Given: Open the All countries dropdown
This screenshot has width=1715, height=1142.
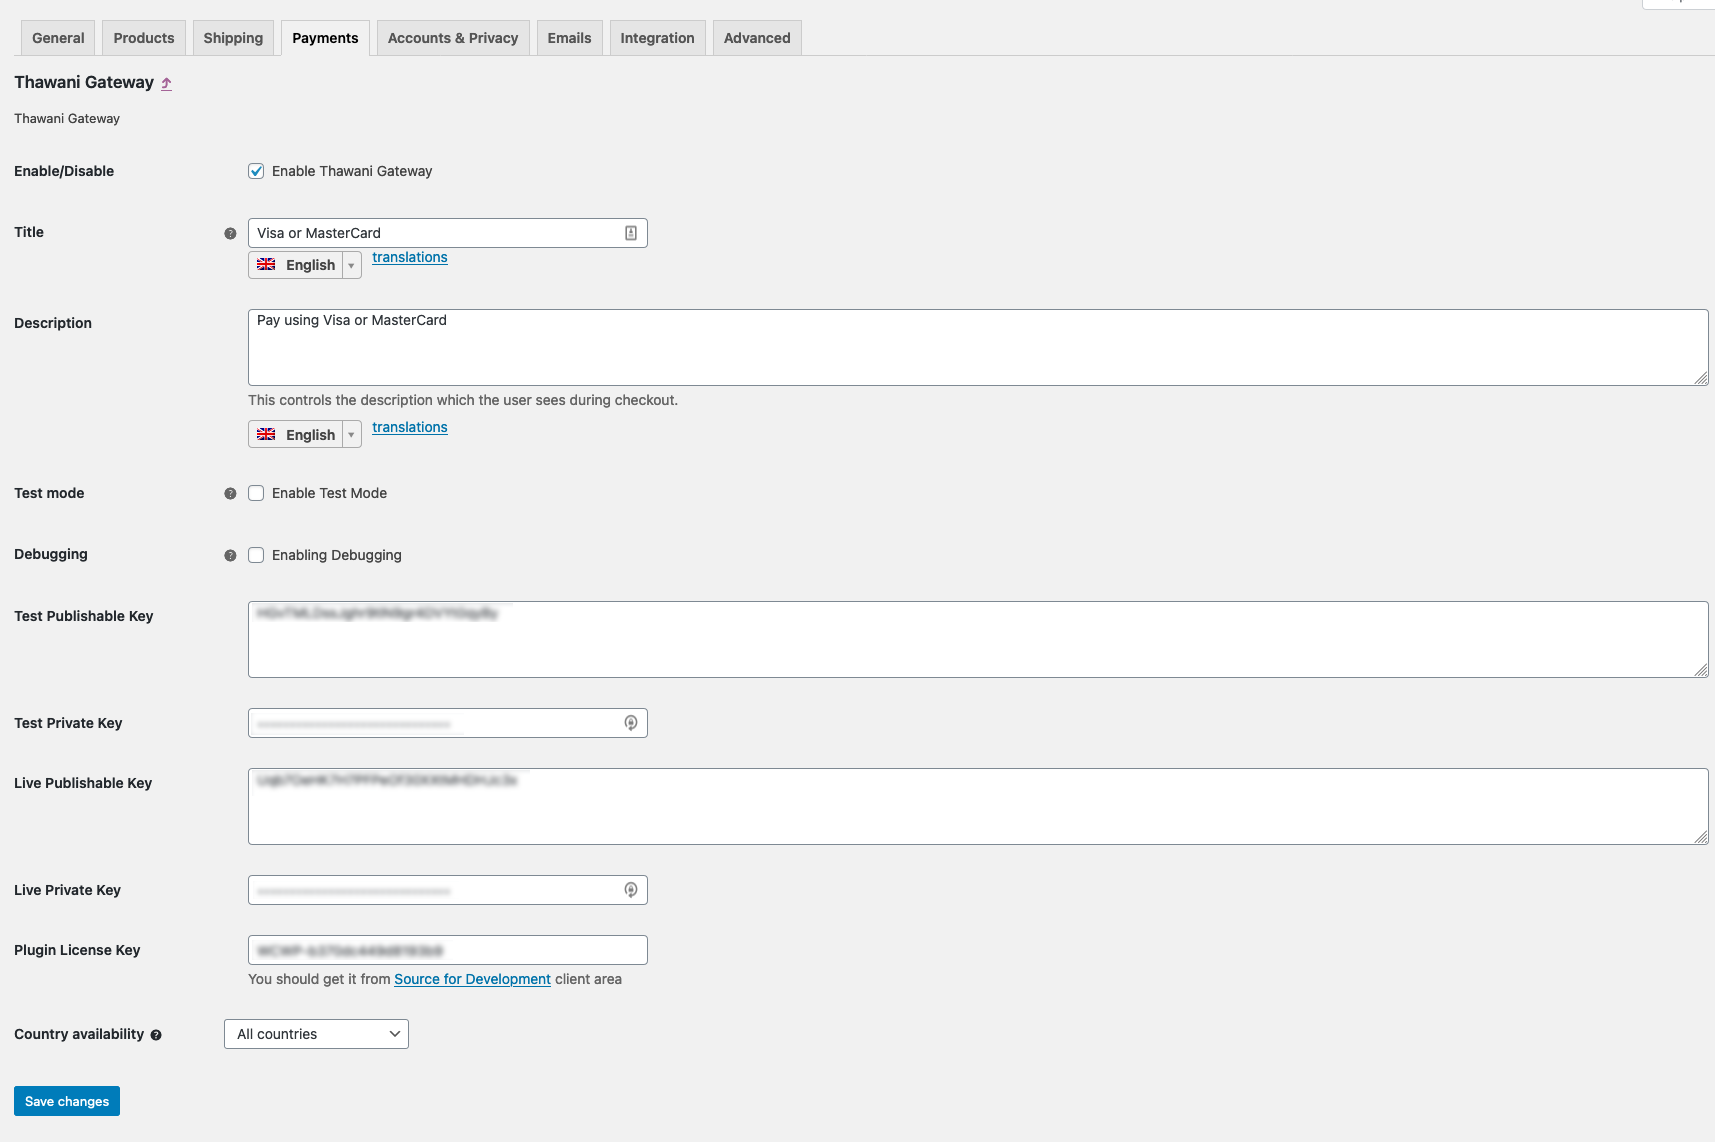Looking at the screenshot, I should (x=316, y=1034).
